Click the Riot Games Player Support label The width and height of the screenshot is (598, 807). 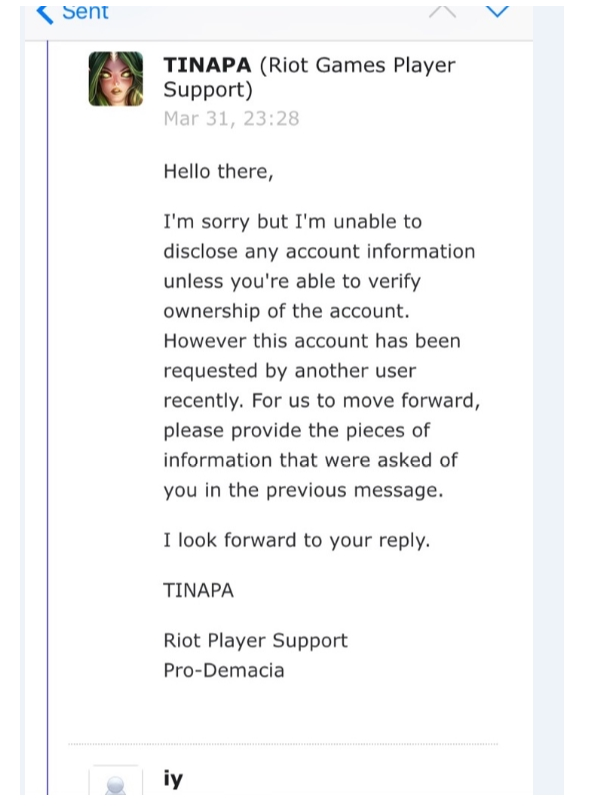309,77
